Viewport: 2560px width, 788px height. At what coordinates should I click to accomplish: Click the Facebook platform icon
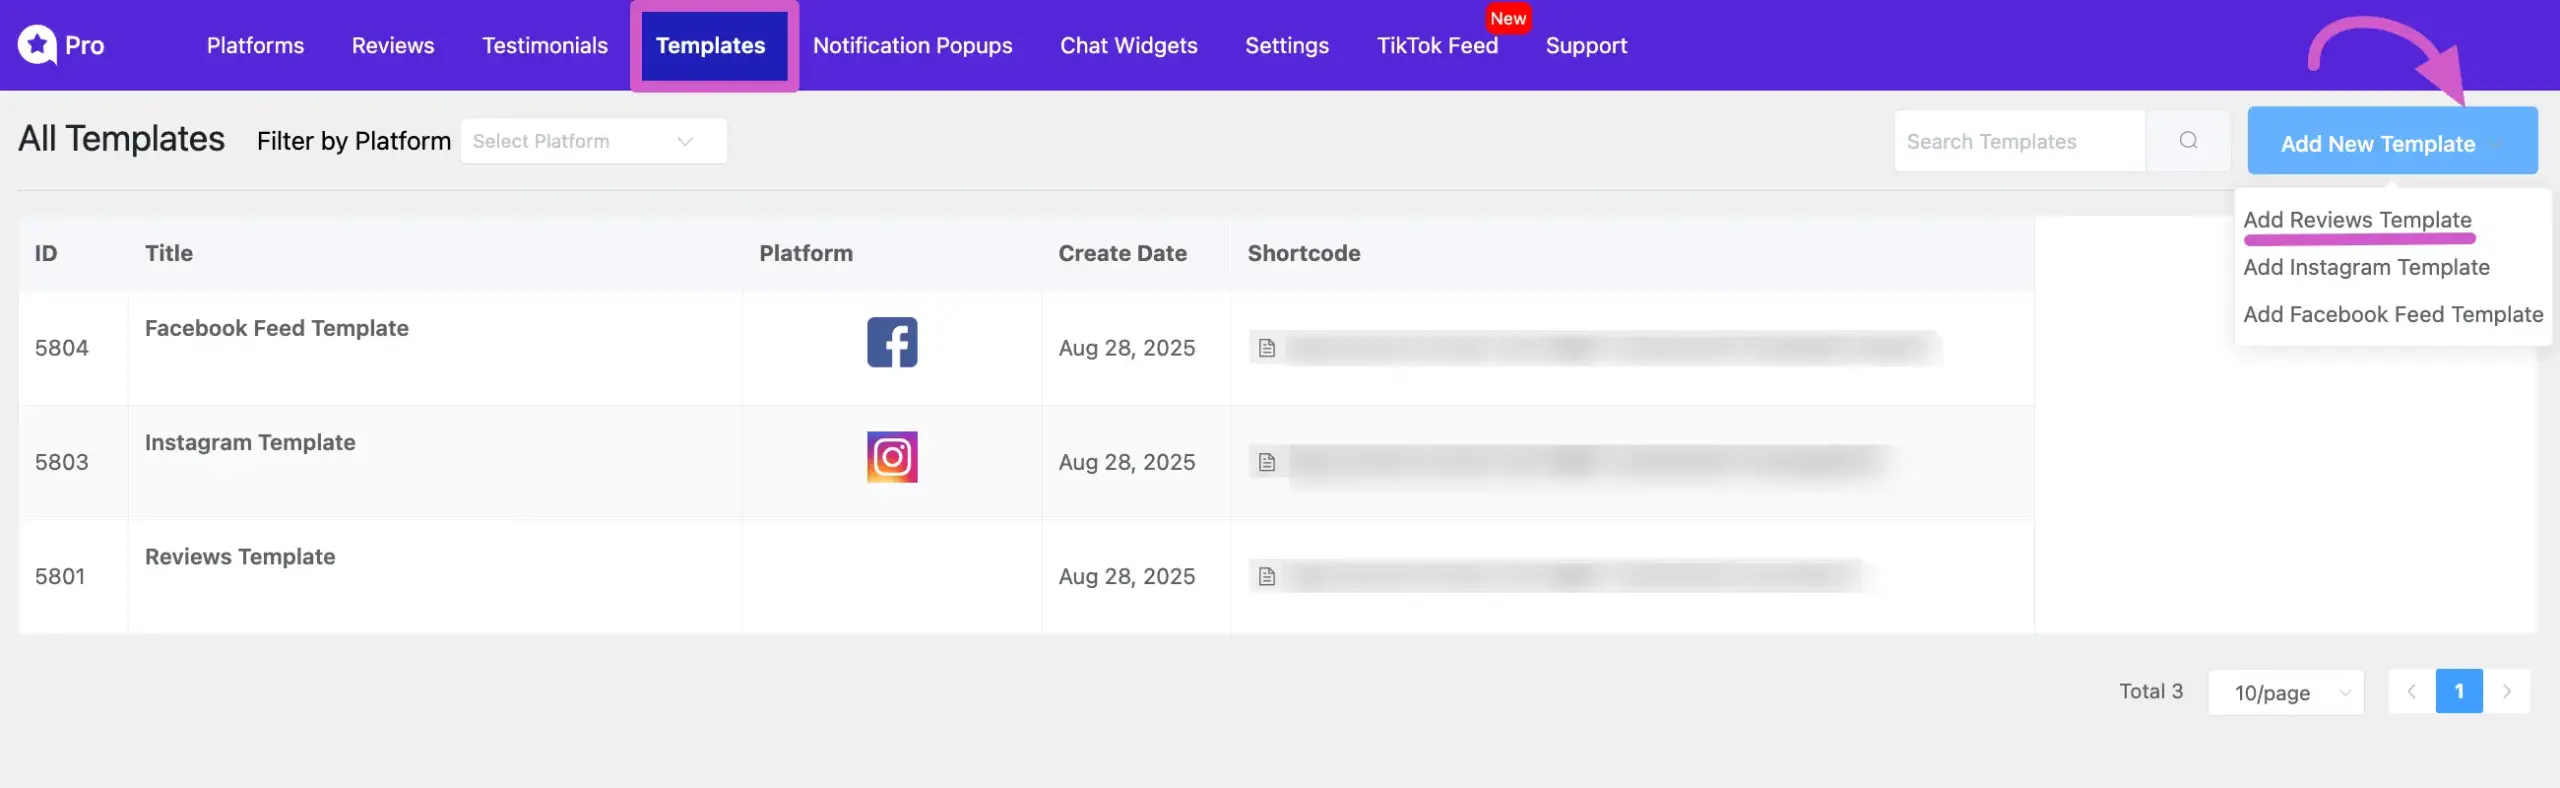(891, 343)
